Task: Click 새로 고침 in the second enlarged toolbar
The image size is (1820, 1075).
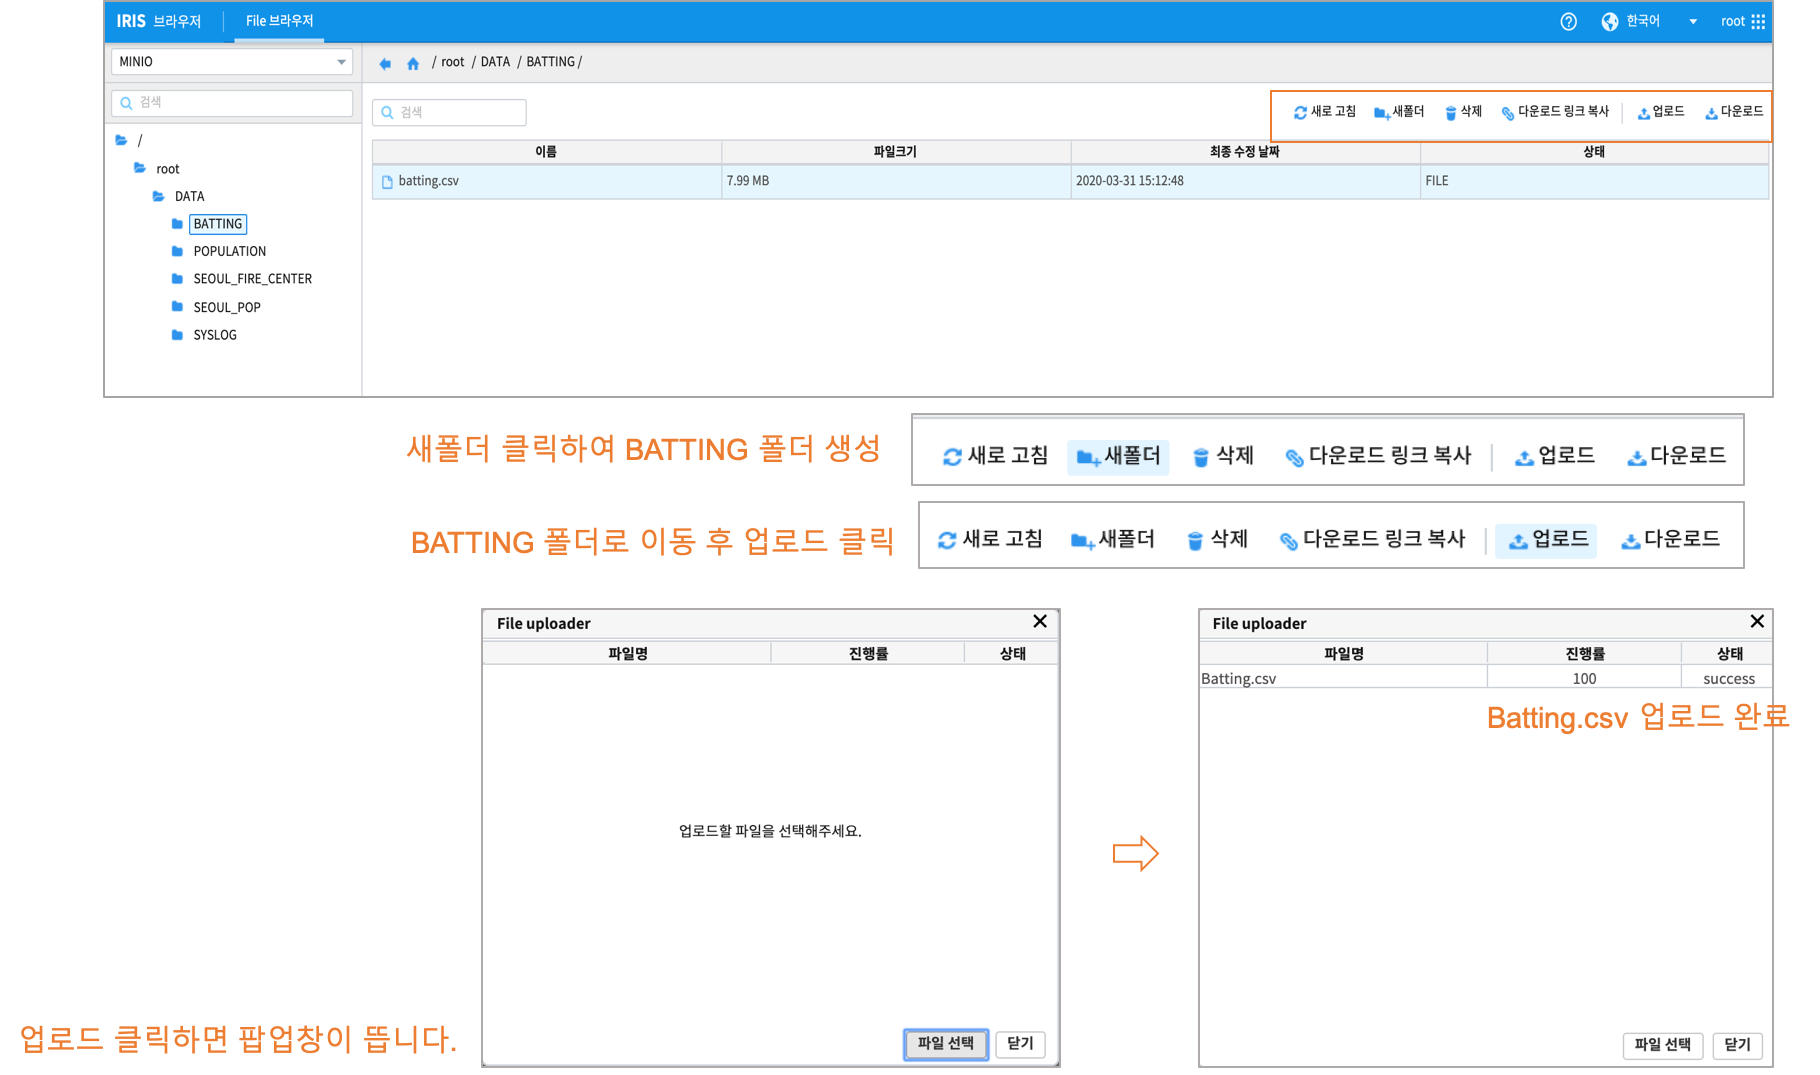Action: click(989, 540)
